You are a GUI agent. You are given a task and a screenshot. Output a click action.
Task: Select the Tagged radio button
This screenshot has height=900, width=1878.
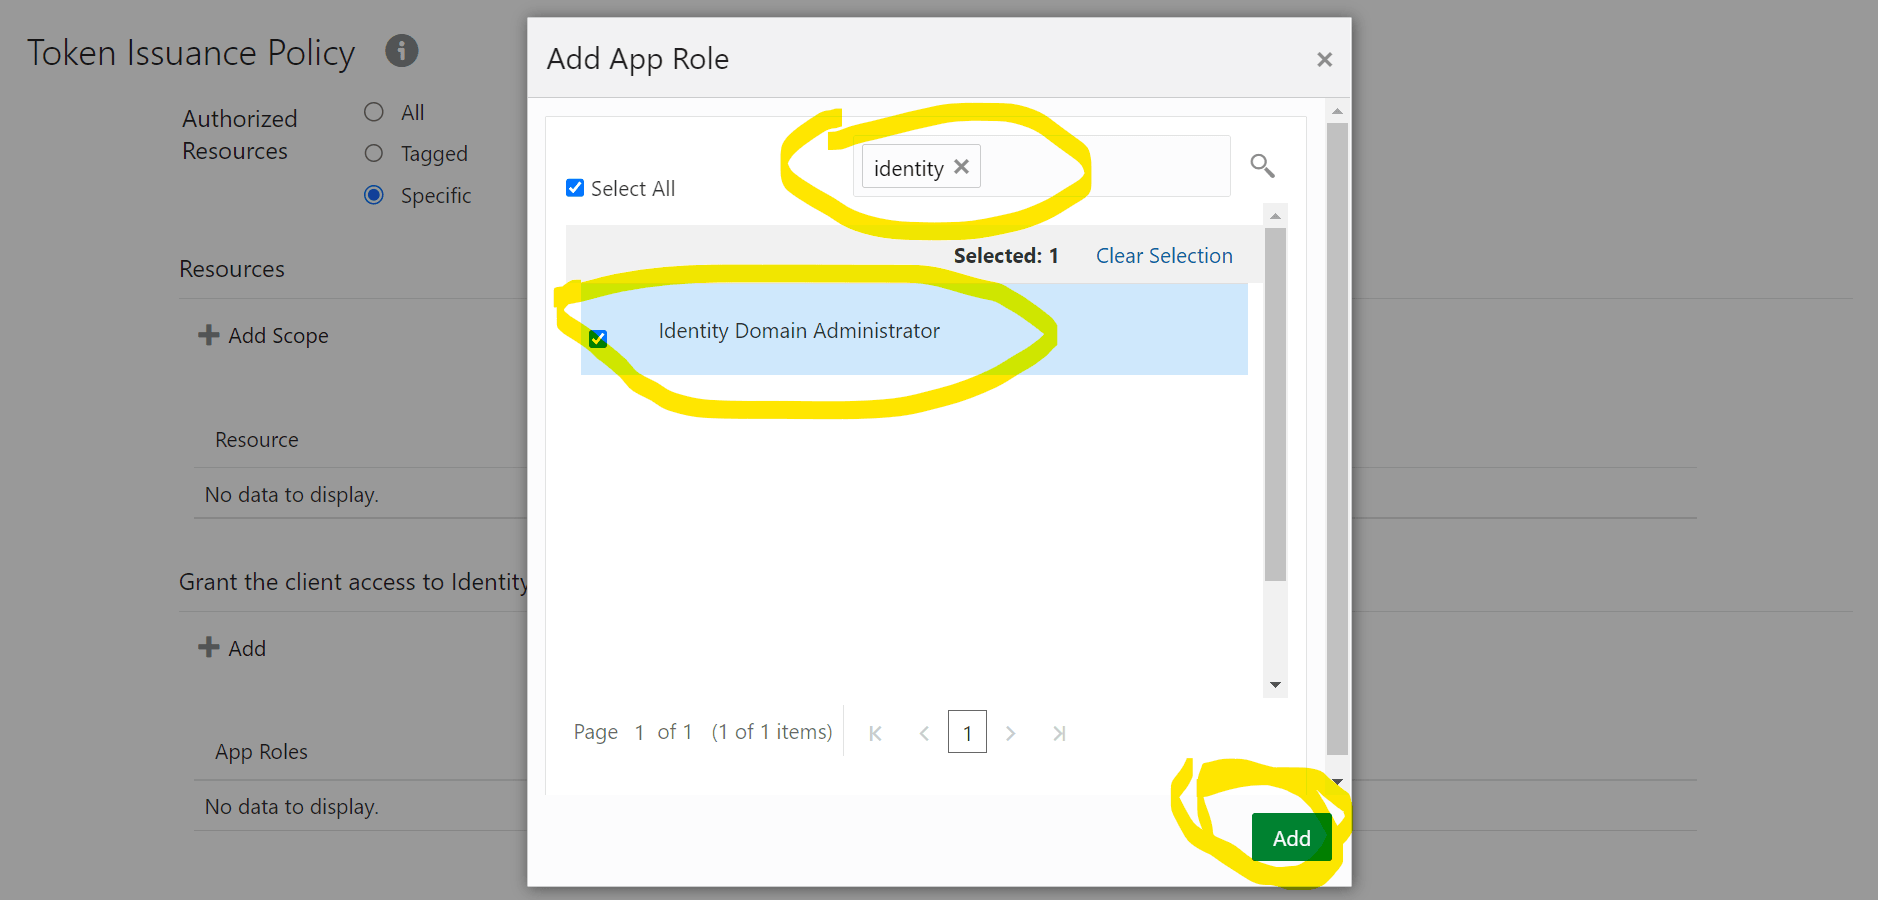pos(374,153)
